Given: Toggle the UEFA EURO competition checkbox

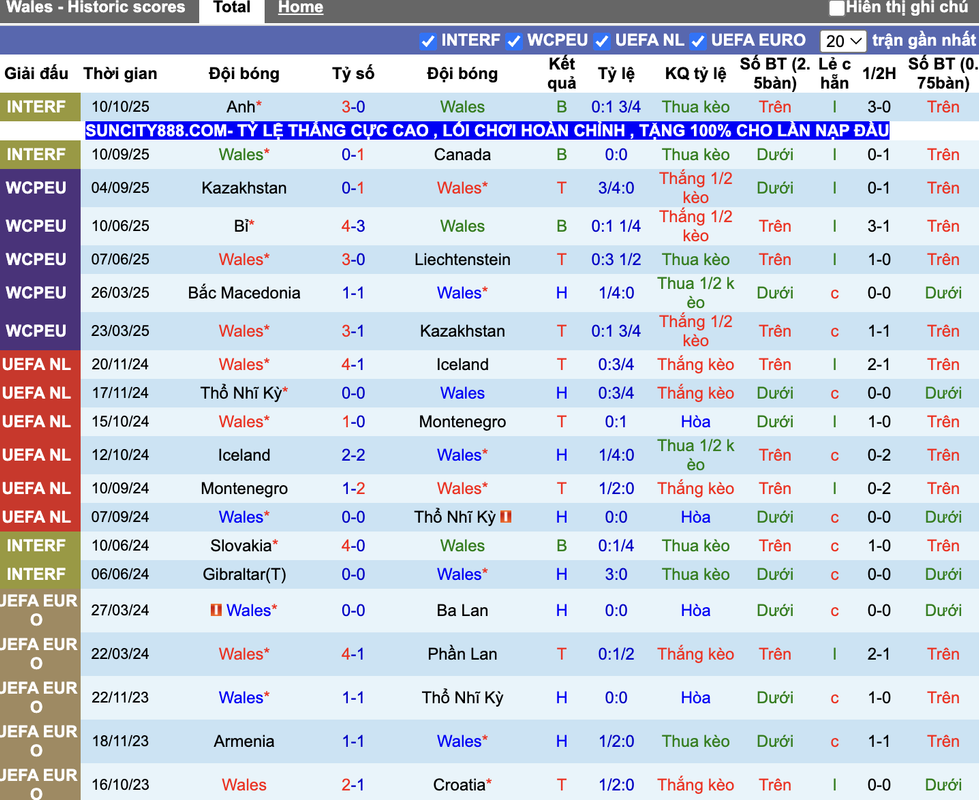Looking at the screenshot, I should pos(698,41).
